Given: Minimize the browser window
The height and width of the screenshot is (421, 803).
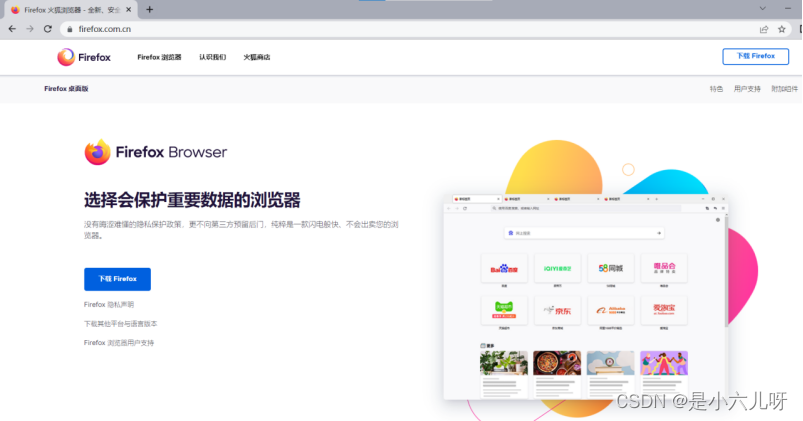Looking at the screenshot, I should [x=788, y=9].
